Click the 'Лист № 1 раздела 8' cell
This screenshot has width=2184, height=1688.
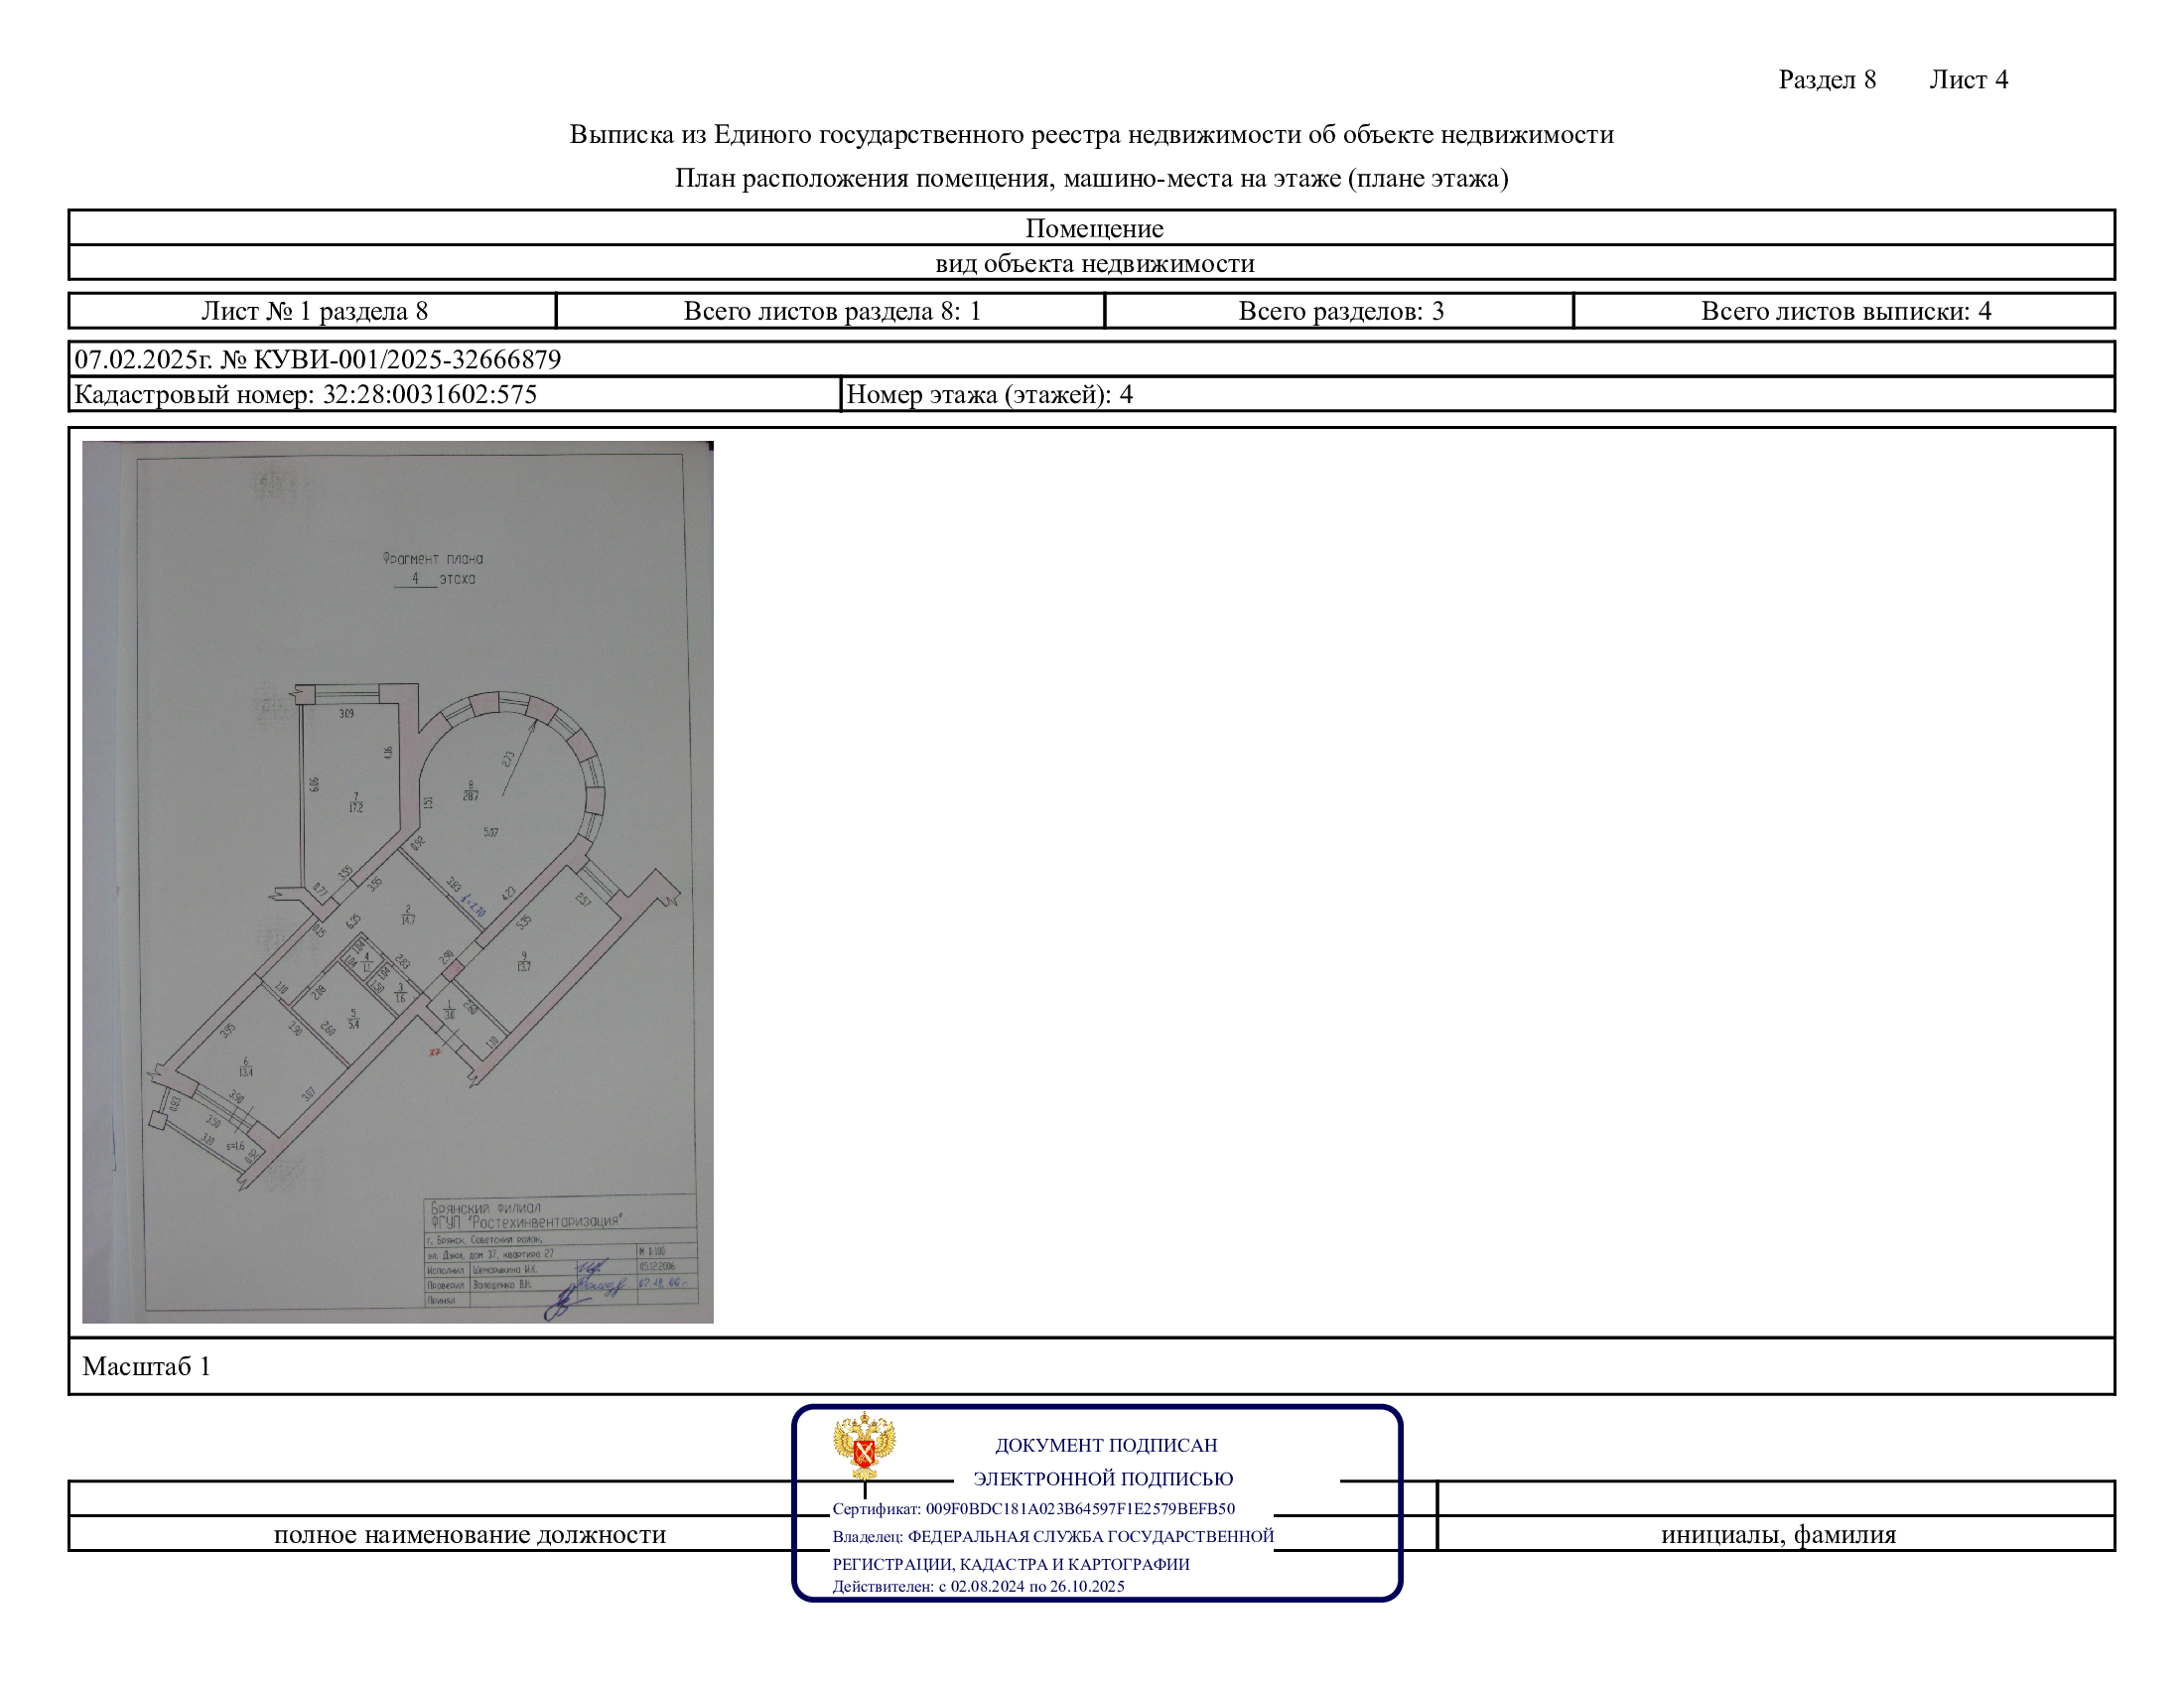(314, 311)
